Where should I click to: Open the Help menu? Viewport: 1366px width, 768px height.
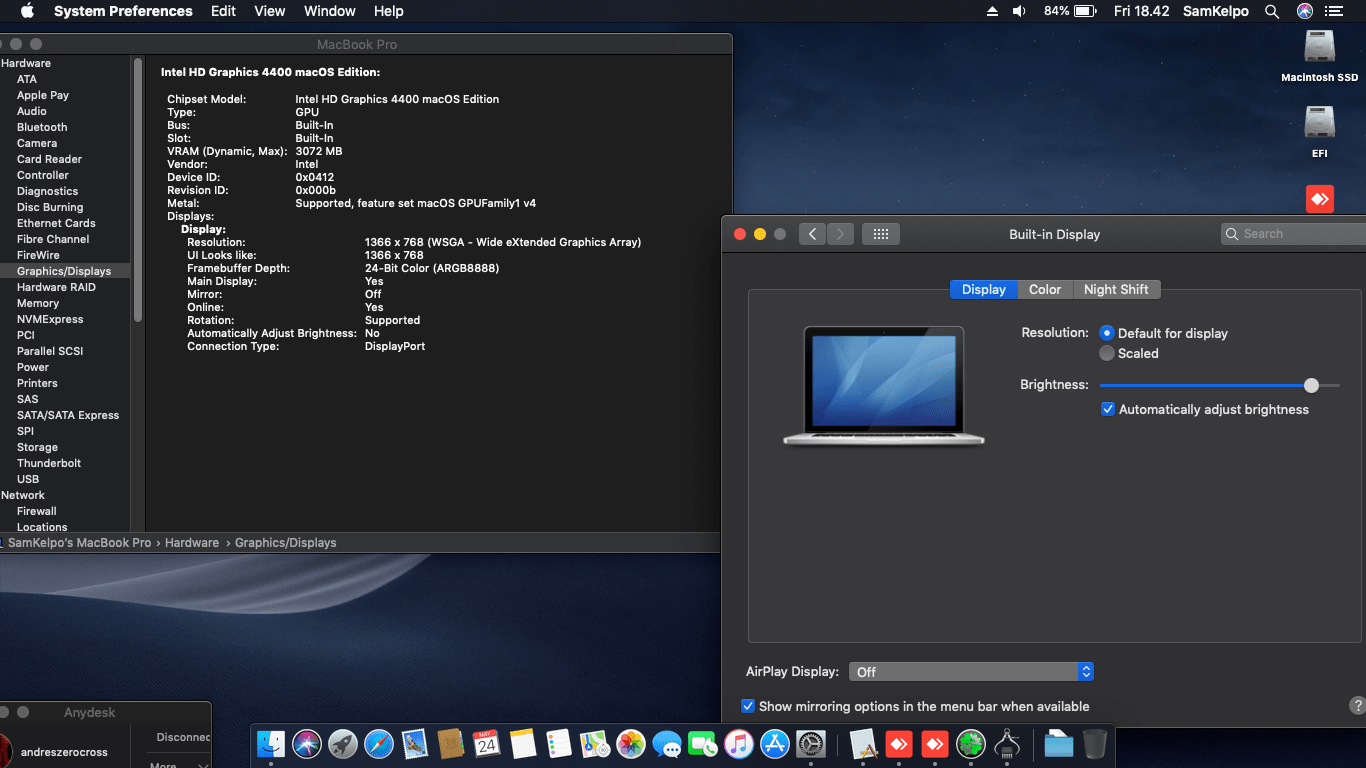click(x=388, y=11)
